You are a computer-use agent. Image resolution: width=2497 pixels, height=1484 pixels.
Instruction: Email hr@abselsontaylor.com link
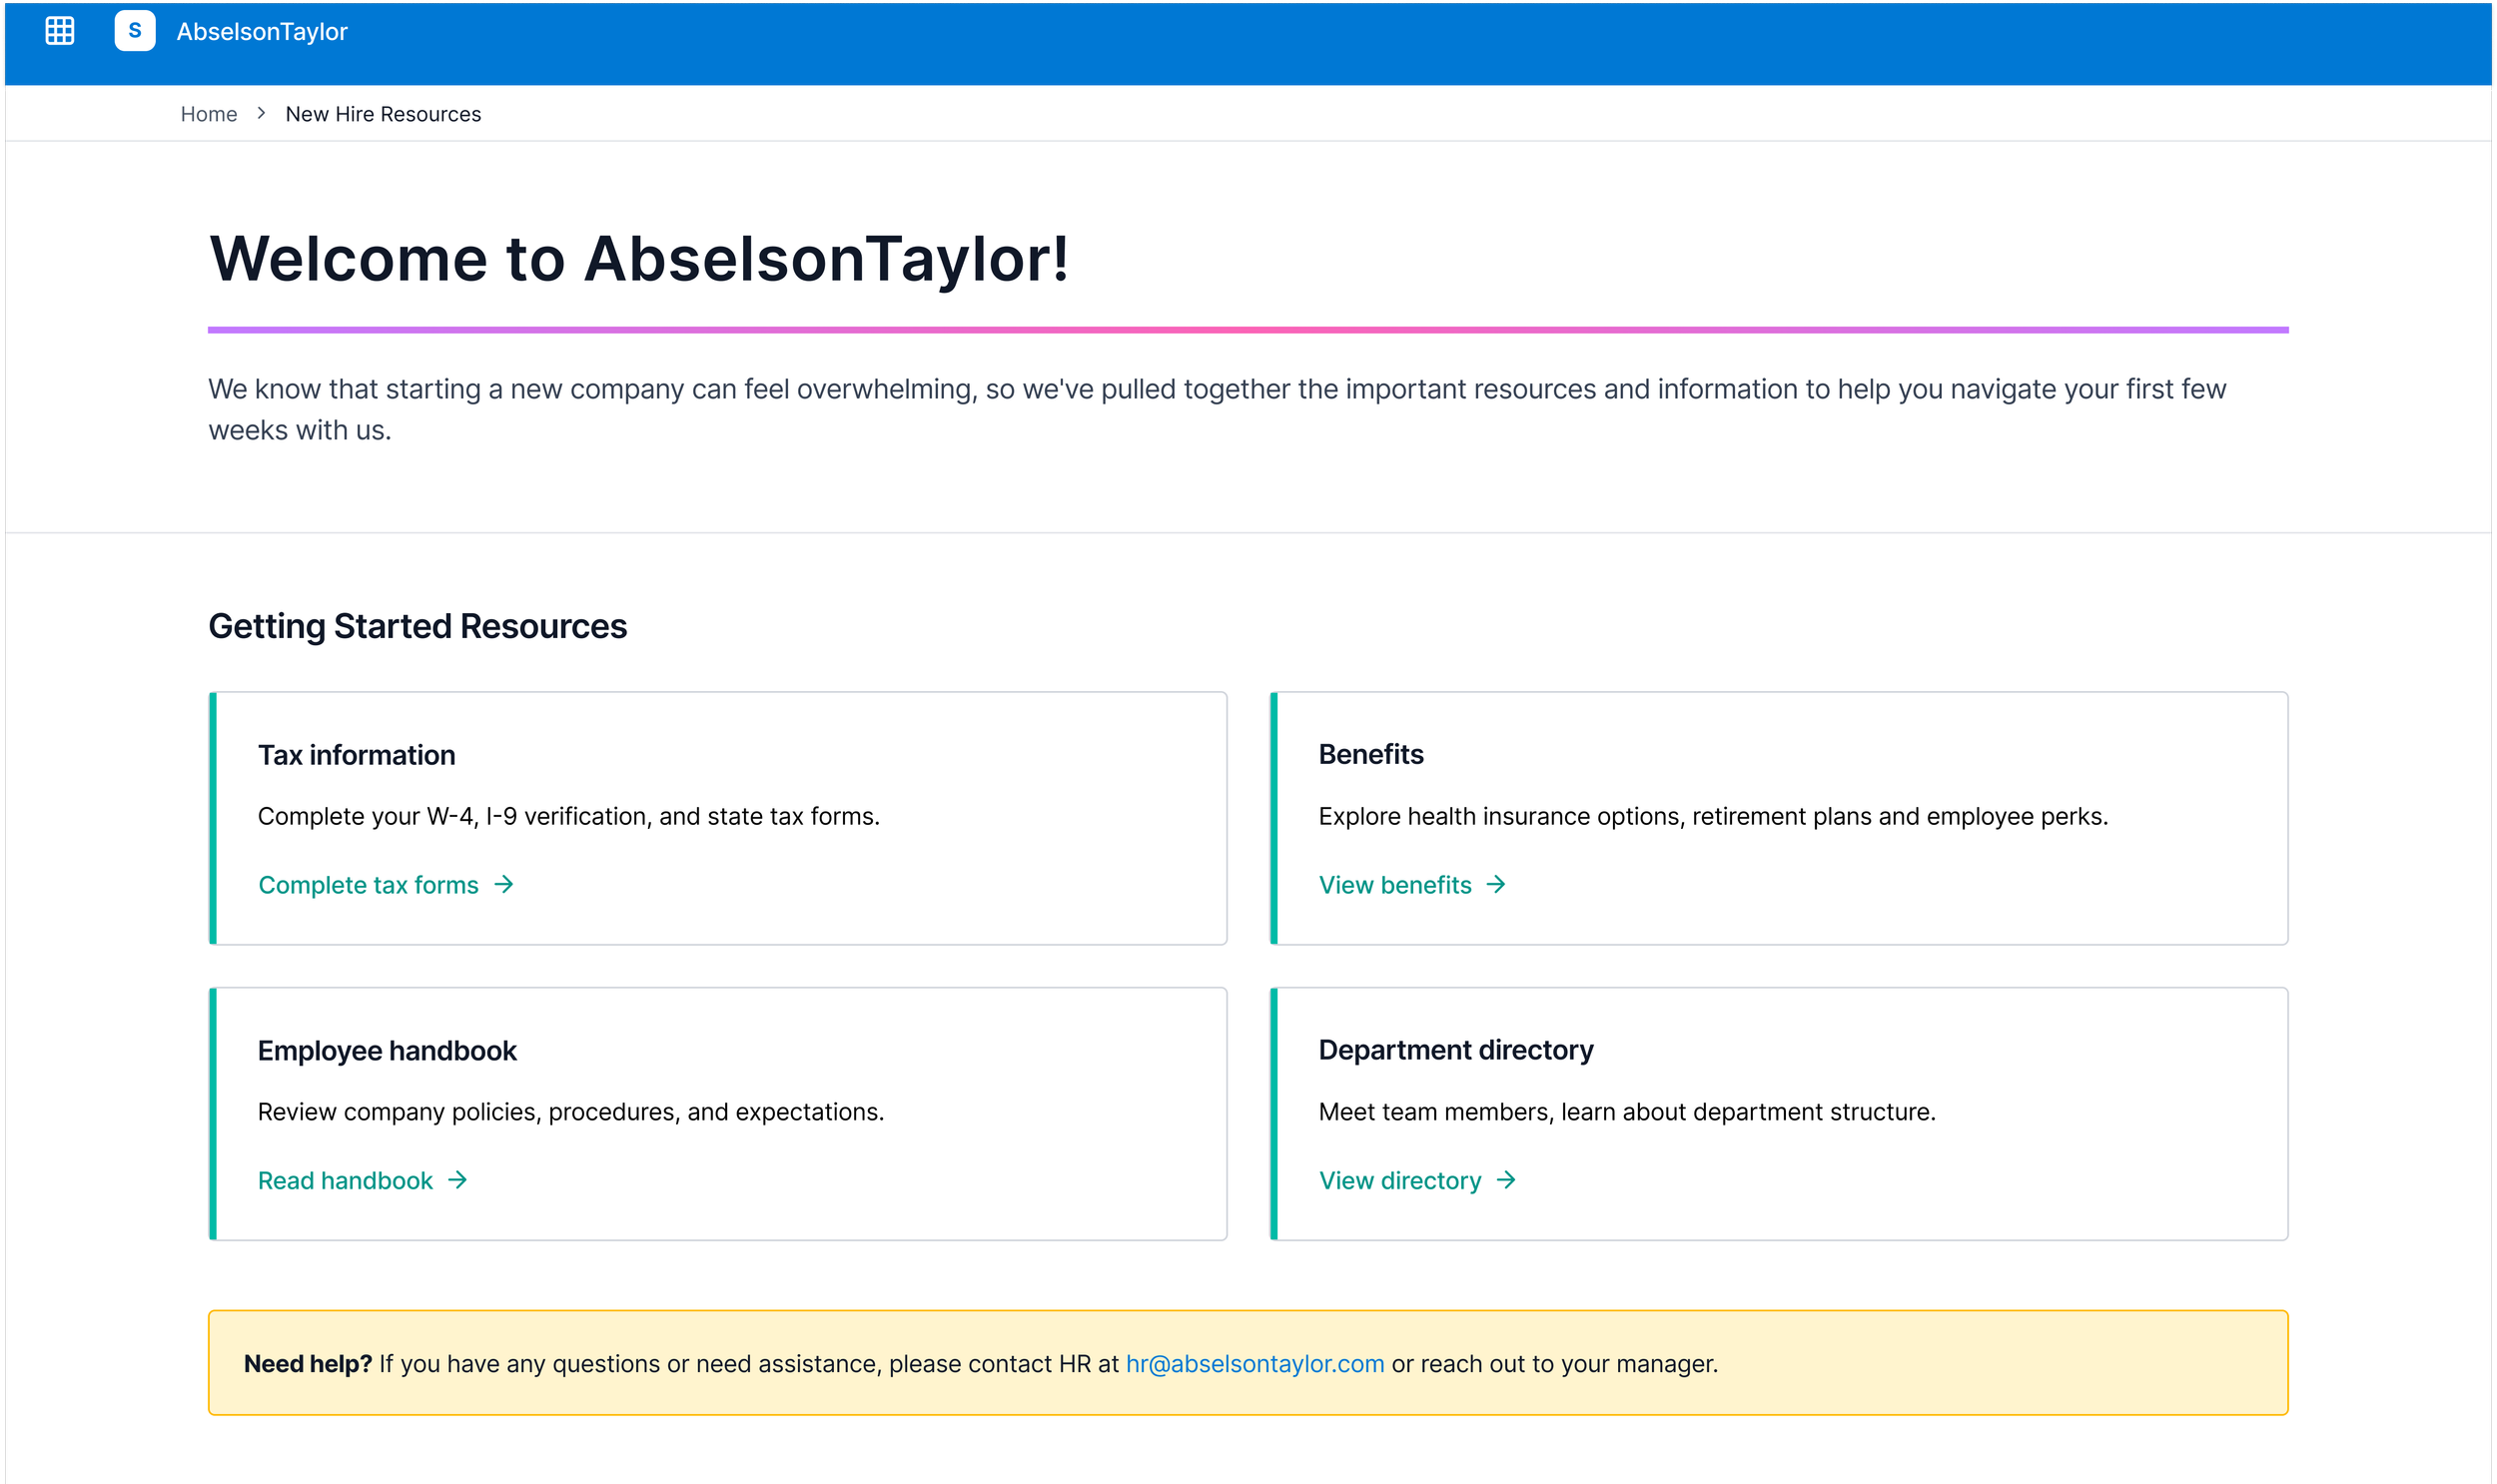pos(1254,1364)
